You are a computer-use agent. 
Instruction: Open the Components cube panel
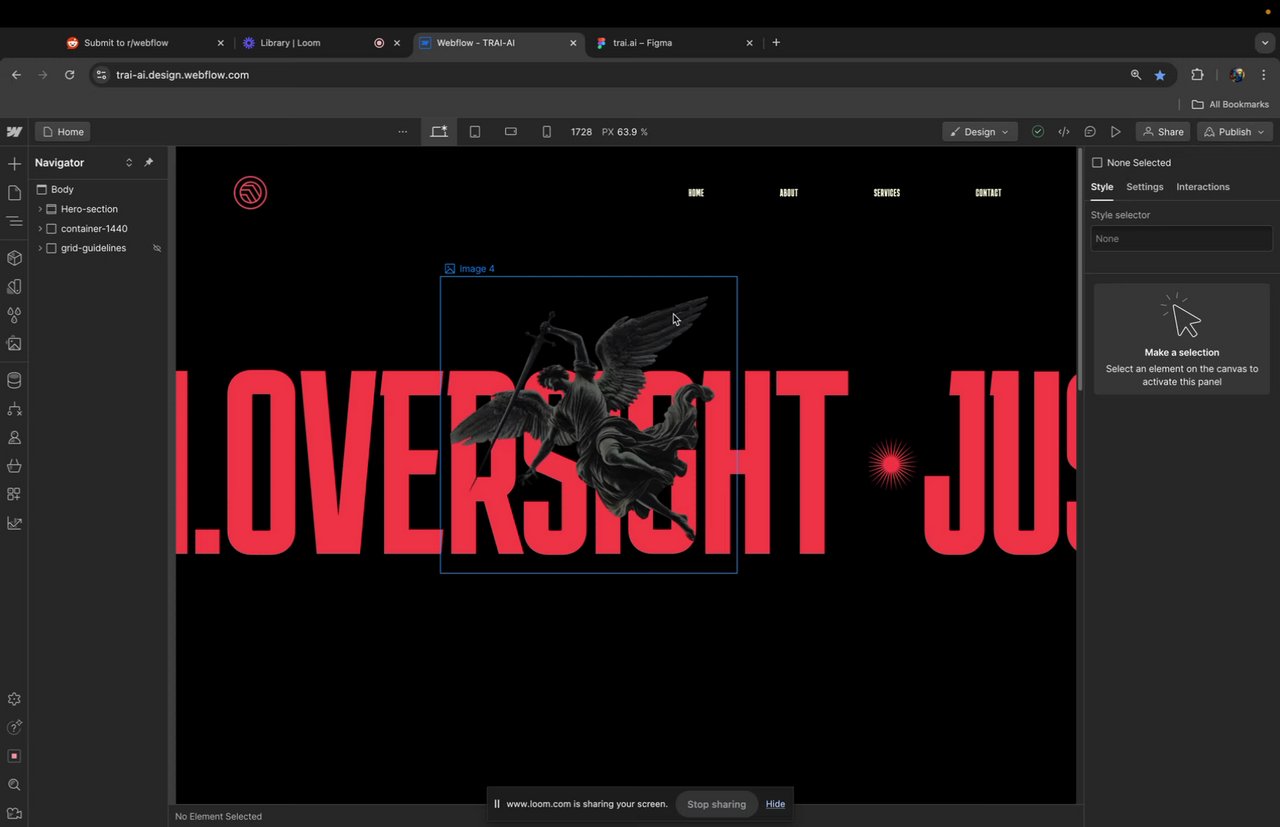click(14, 258)
